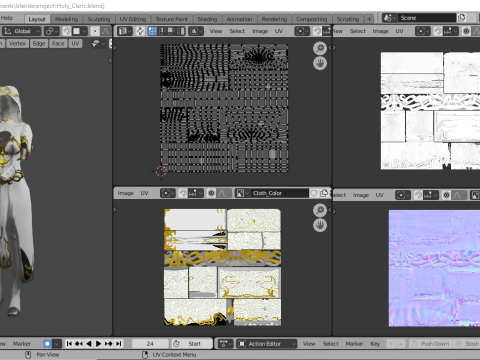Screen dimensions: 480x360
Task: Open the Shading workspace tab
Action: point(207,19)
